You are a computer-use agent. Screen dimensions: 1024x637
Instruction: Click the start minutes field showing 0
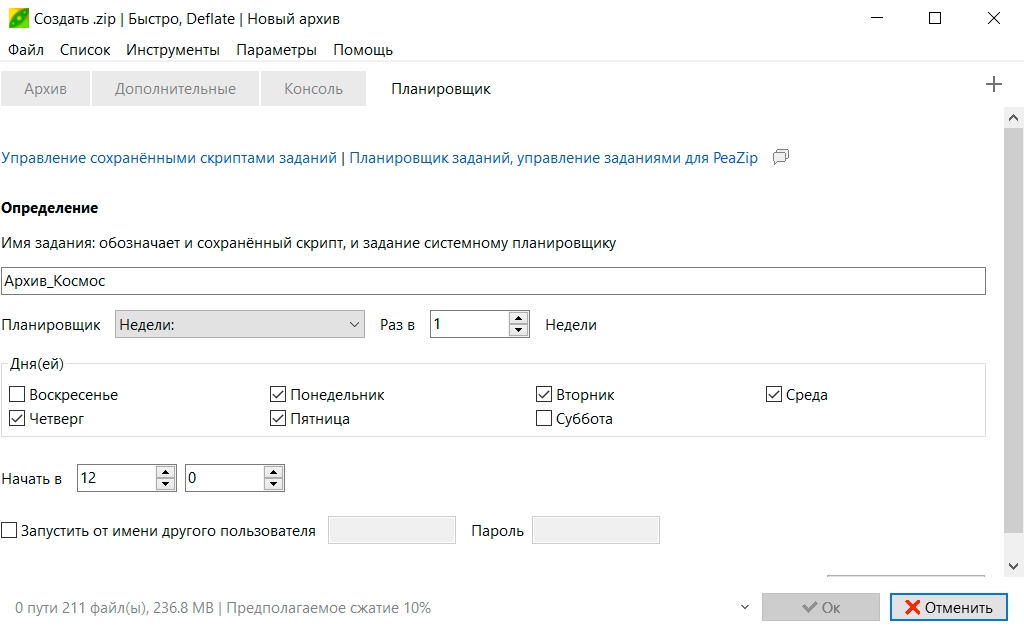(224, 478)
